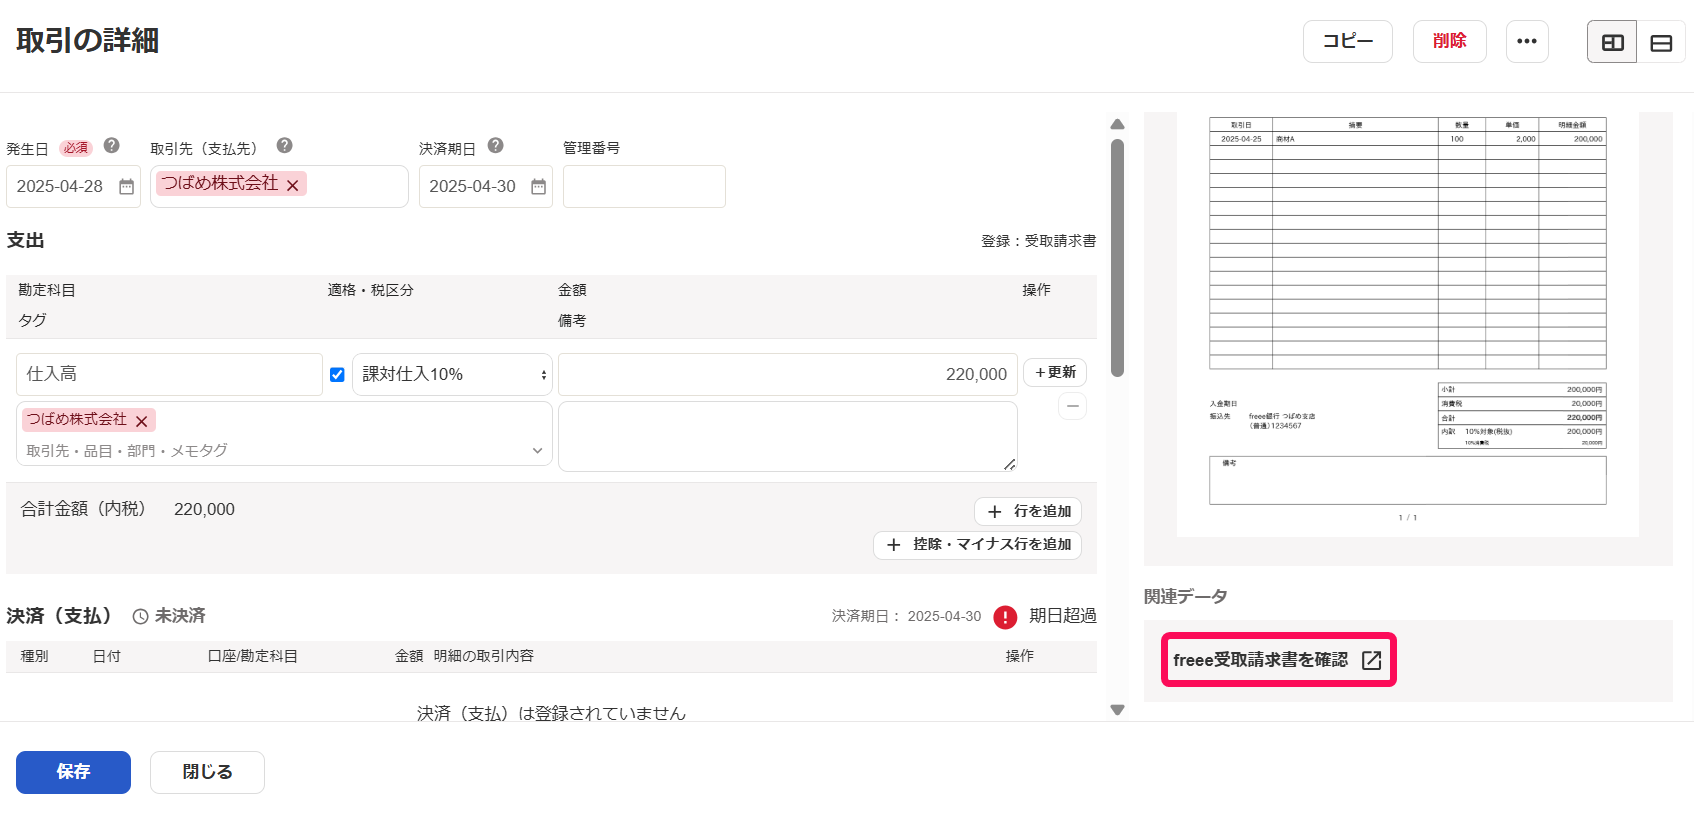This screenshot has width=1694, height=818.
Task: Click the 未決済 clock status icon
Action: point(141,617)
